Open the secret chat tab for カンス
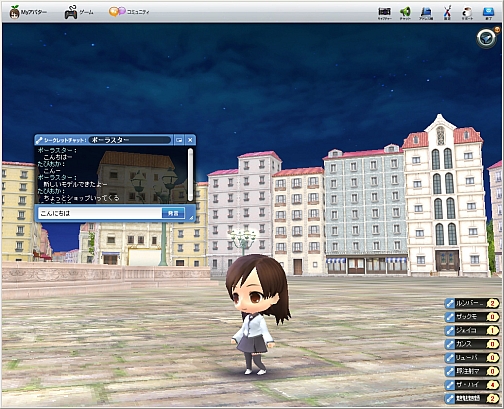Viewport: 504px width, 409px height. point(472,344)
